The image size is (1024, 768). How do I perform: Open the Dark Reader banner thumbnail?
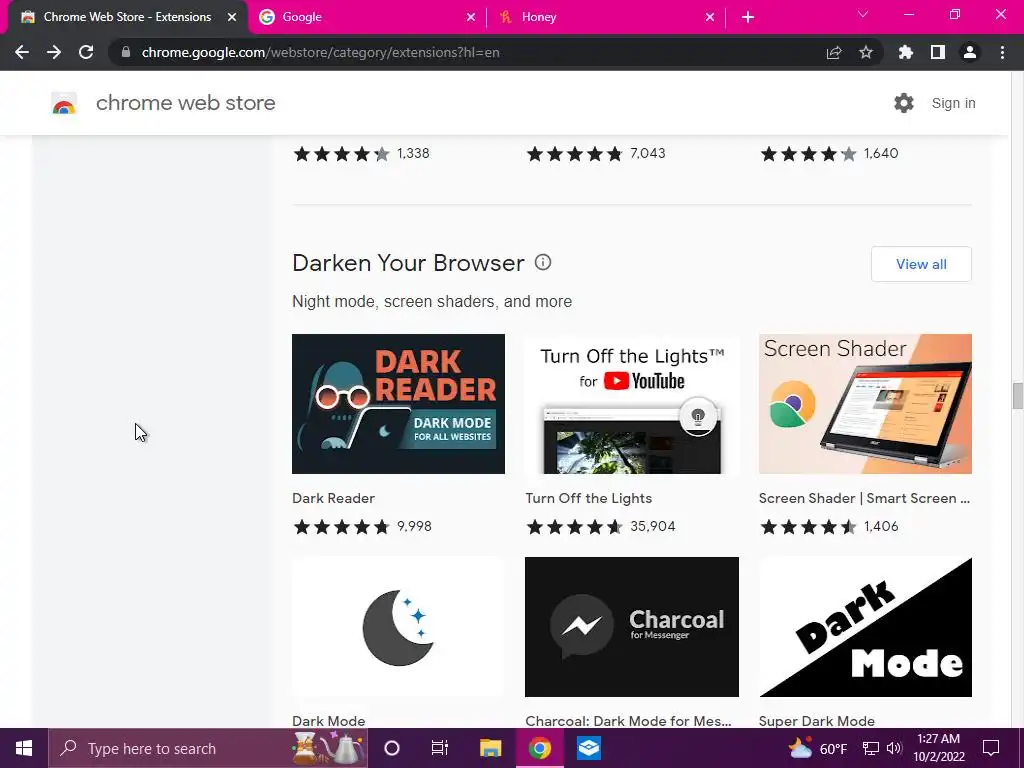click(398, 404)
